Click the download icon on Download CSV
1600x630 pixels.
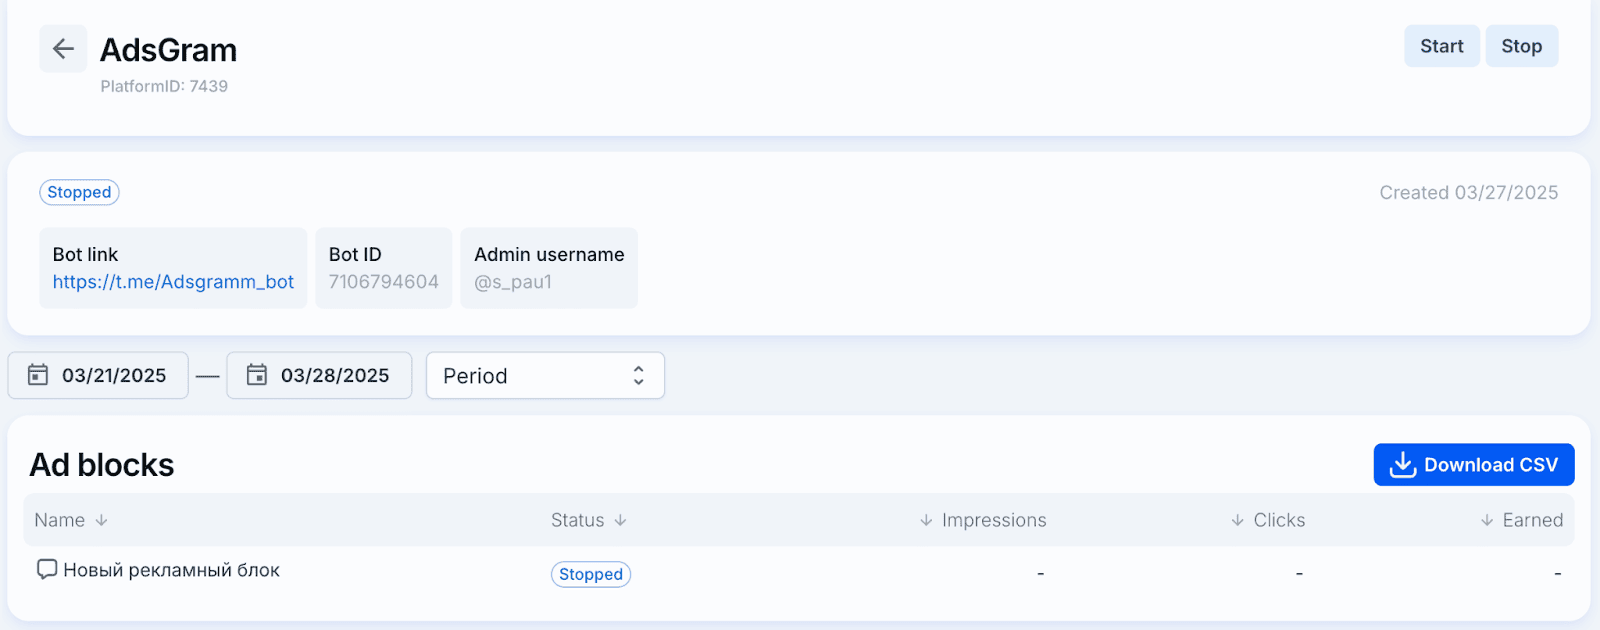tap(1403, 465)
